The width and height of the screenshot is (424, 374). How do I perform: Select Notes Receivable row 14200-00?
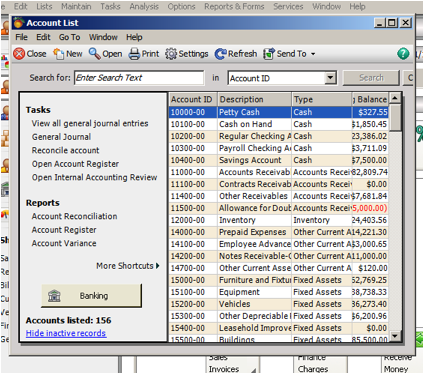278,256
